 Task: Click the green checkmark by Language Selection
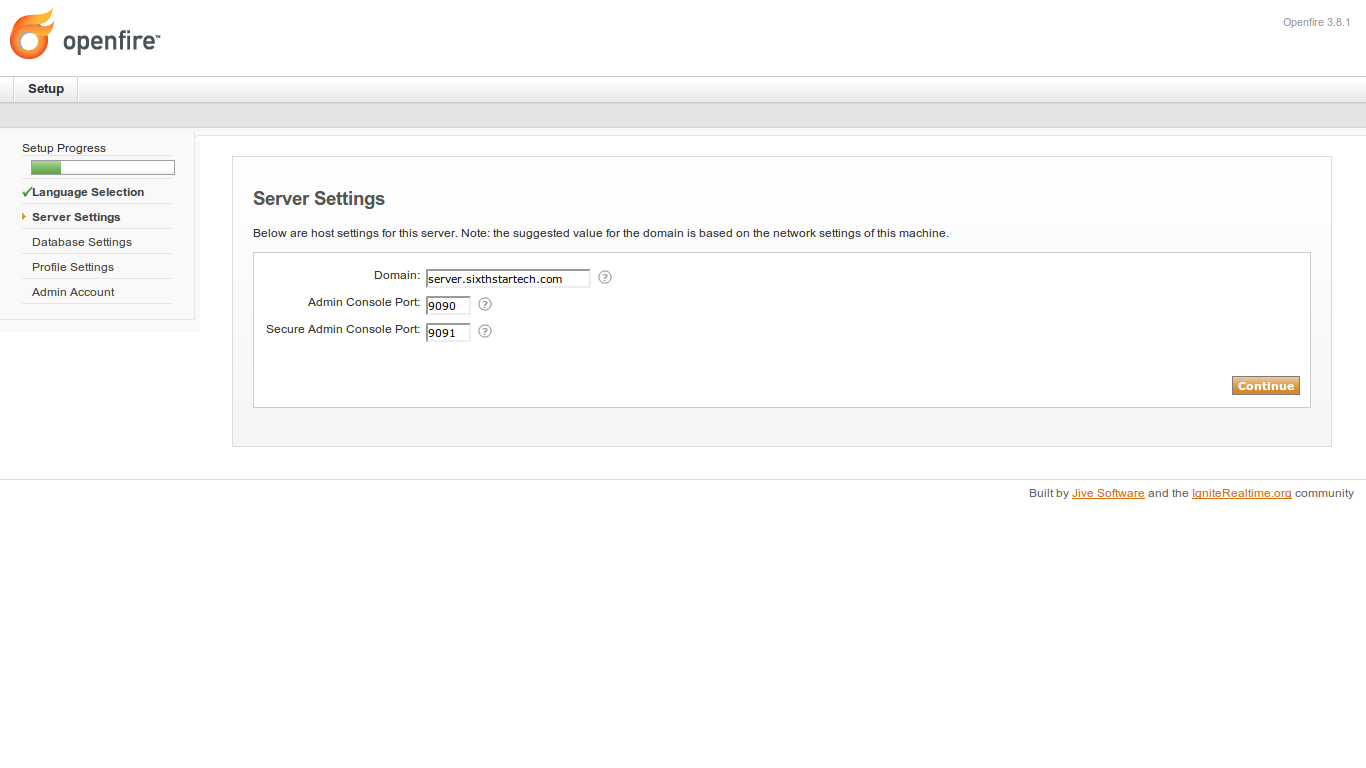coord(26,191)
